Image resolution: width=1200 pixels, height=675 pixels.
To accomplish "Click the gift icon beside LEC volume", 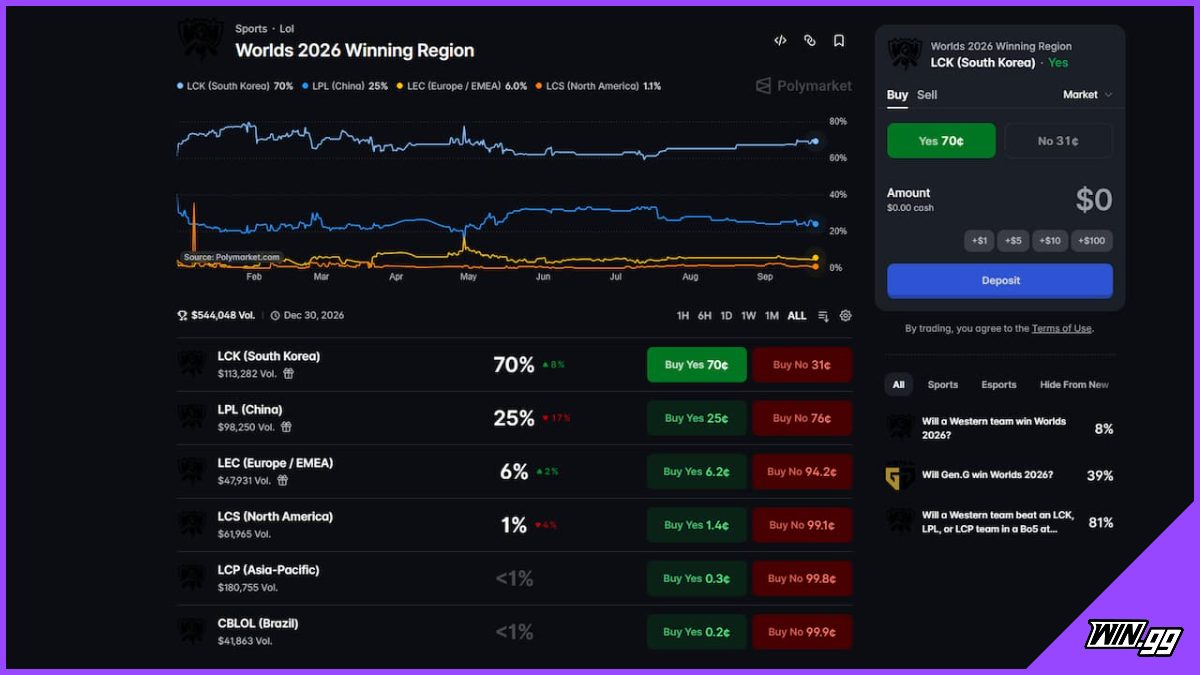I will tap(282, 480).
